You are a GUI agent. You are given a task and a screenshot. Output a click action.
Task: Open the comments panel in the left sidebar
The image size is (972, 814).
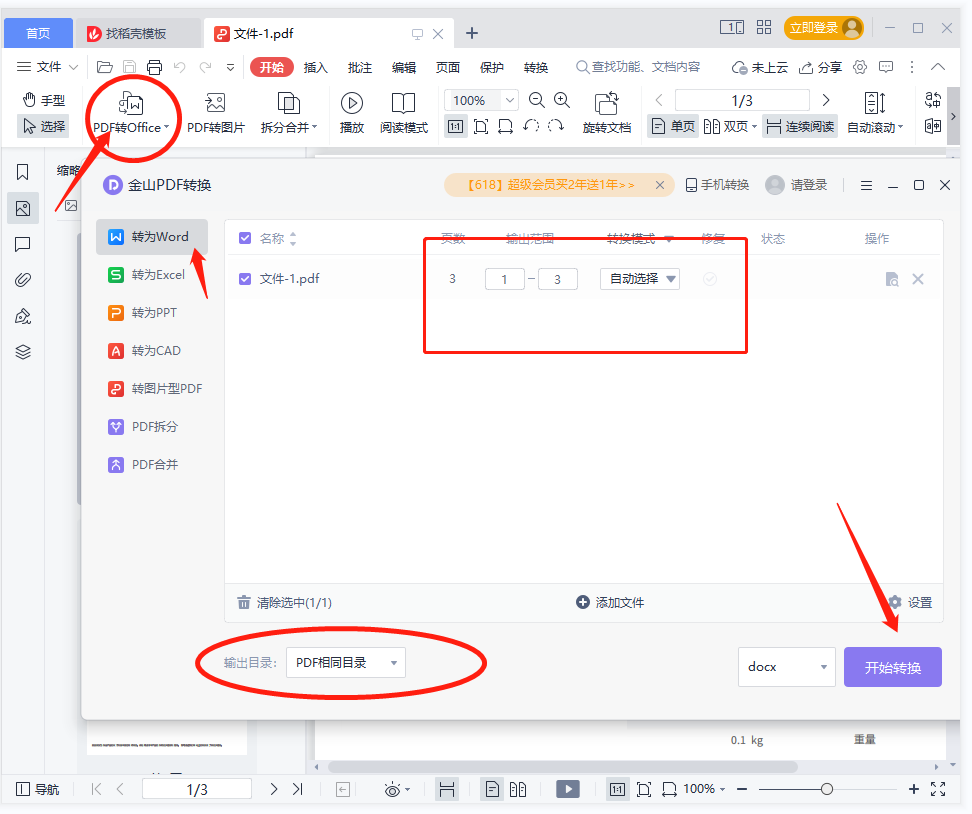point(23,244)
